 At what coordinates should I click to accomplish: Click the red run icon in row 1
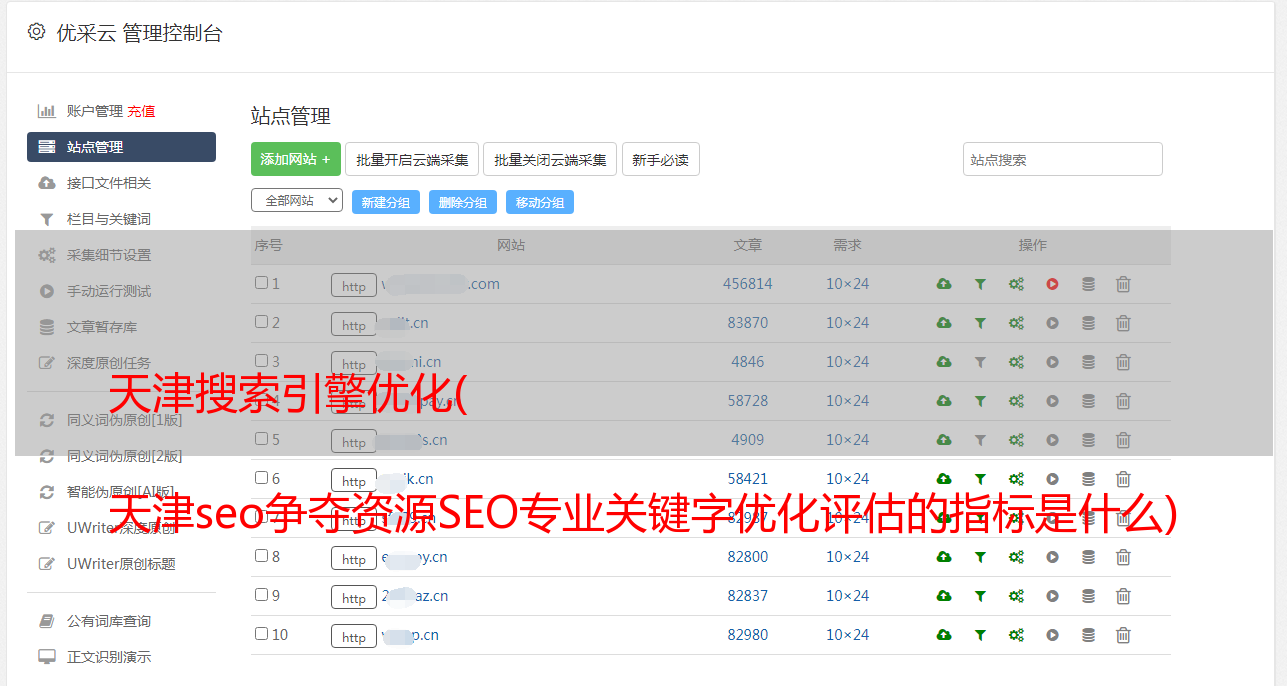click(1052, 284)
